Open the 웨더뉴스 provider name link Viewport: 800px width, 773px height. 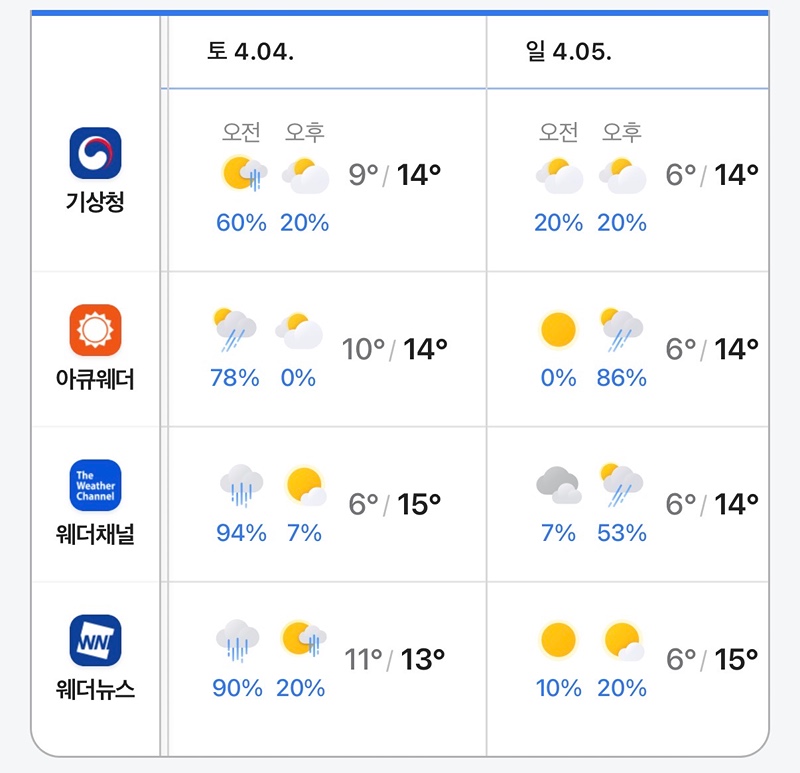click(95, 689)
